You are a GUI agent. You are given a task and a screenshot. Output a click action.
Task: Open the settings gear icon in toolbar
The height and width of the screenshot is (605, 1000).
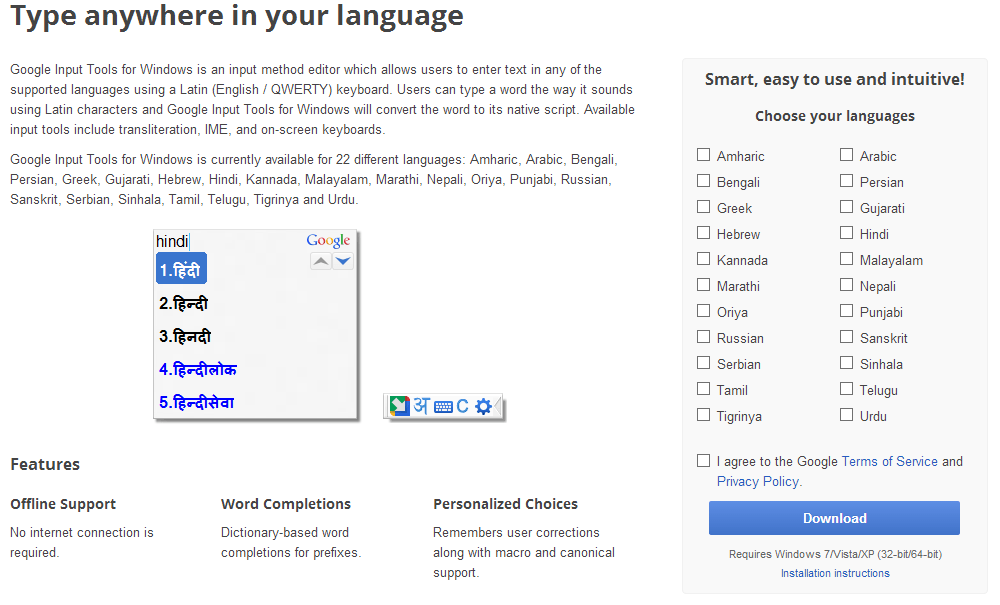483,406
